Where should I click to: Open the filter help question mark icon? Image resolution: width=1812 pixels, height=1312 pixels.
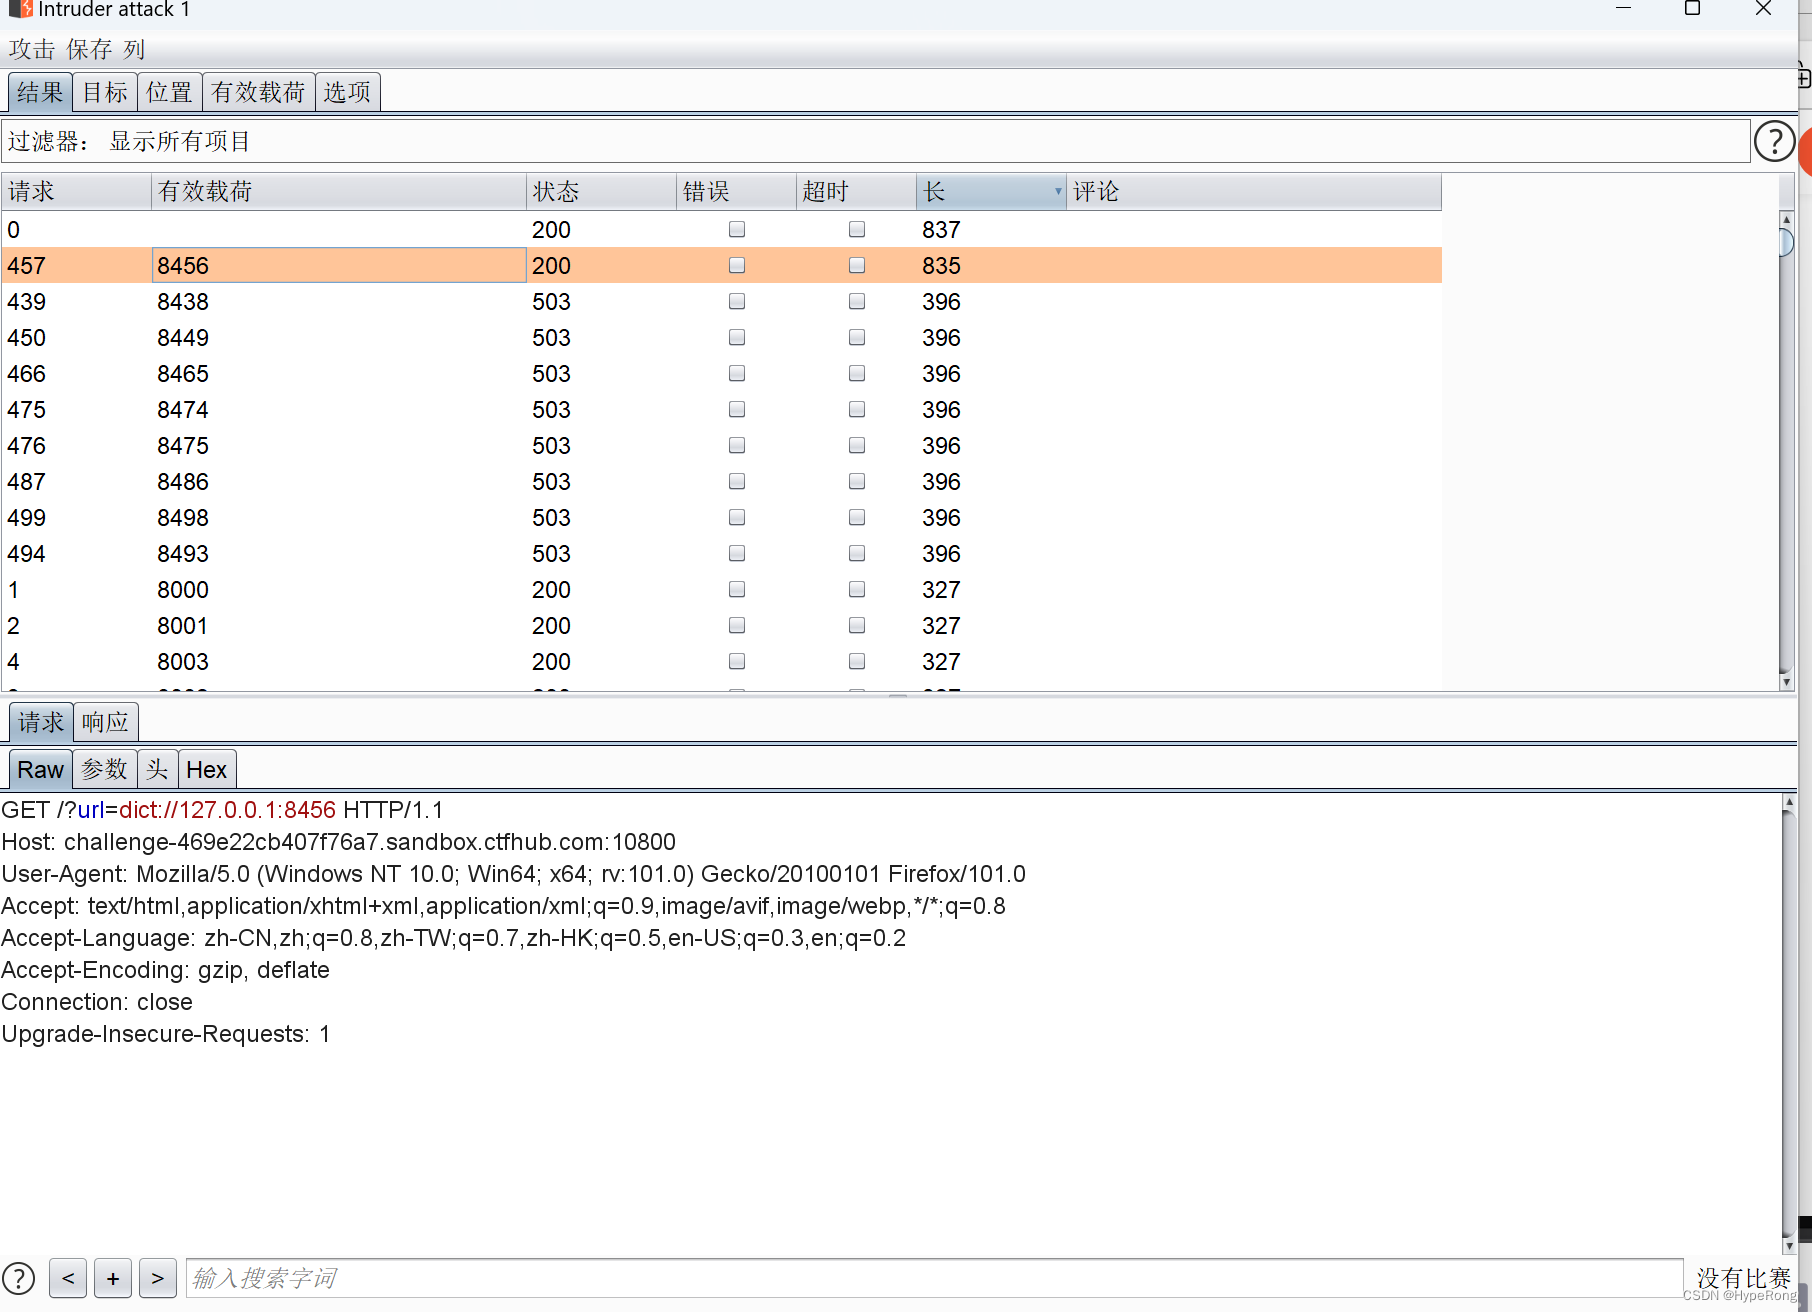1775,142
